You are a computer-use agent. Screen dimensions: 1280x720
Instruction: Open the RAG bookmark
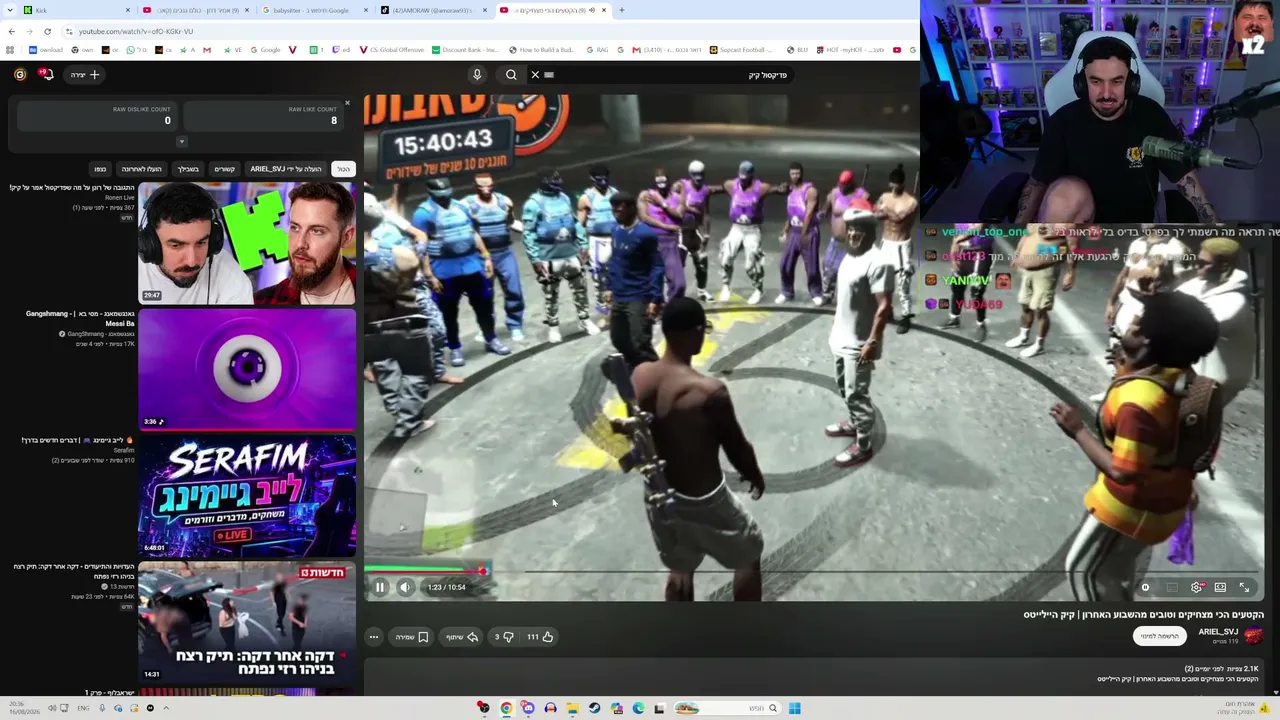pyautogui.click(x=597, y=50)
